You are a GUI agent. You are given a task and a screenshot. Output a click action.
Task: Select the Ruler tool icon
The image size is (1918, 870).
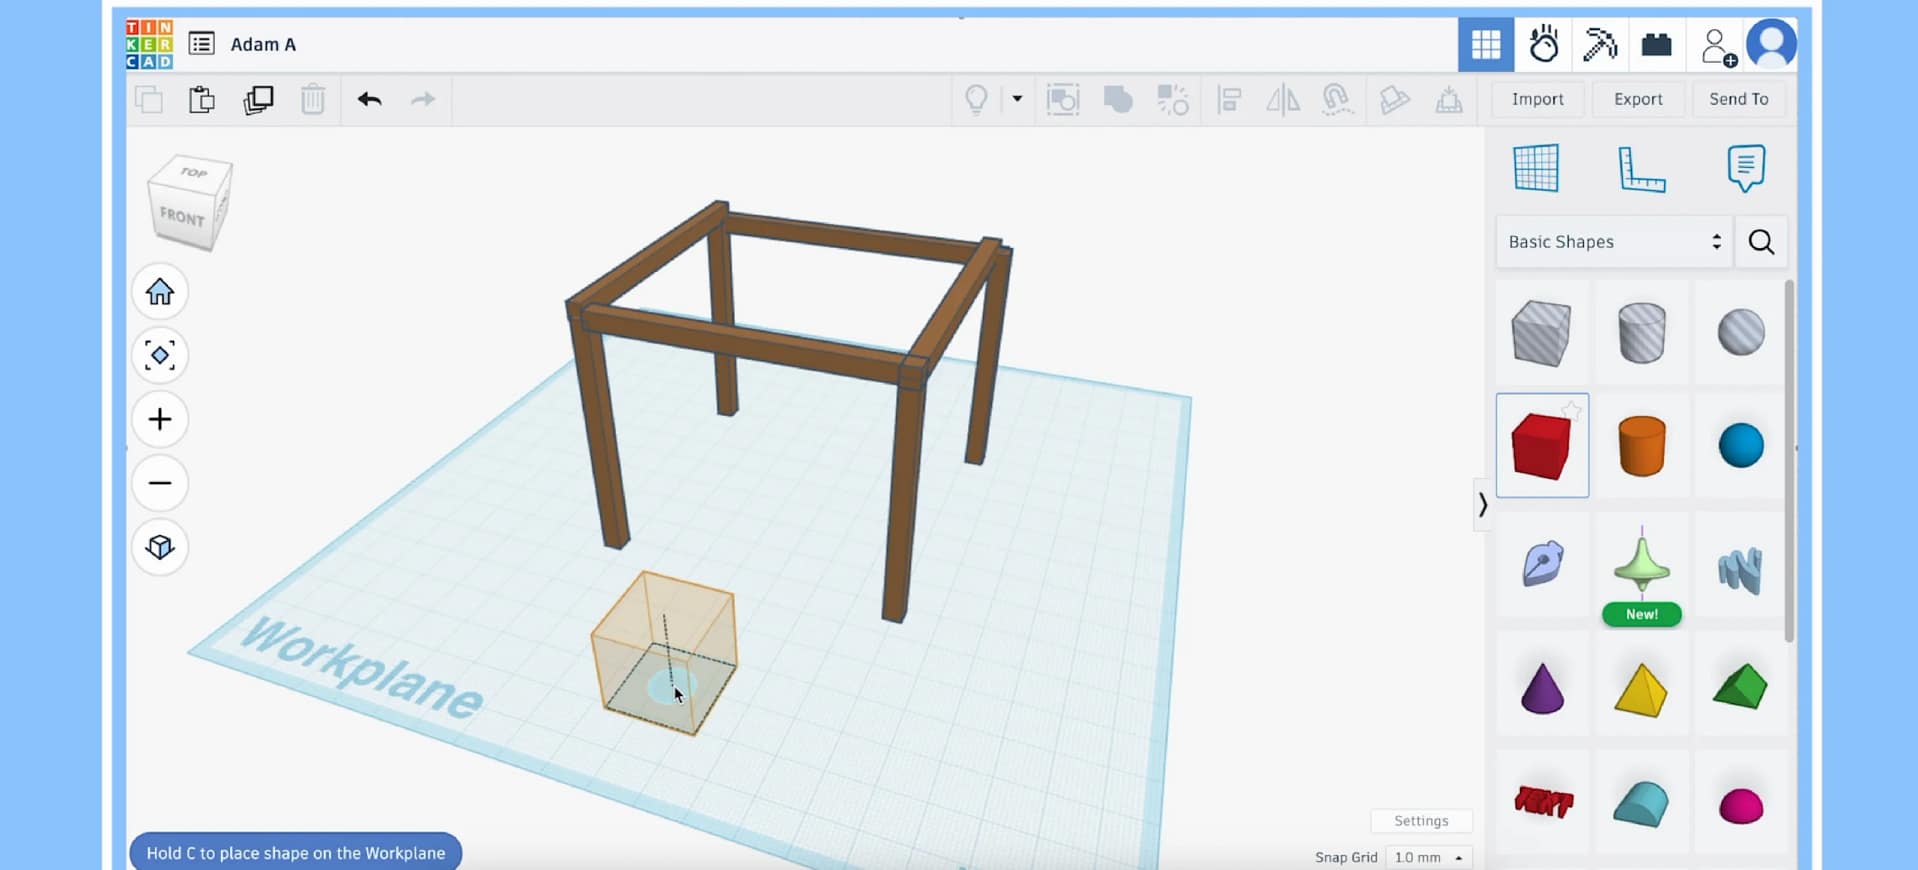pos(1641,169)
